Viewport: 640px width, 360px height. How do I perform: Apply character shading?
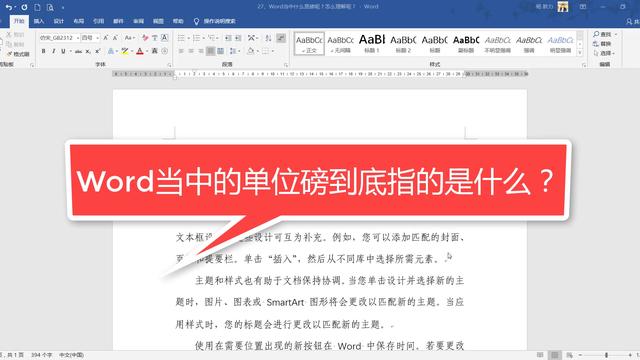pos(155,51)
